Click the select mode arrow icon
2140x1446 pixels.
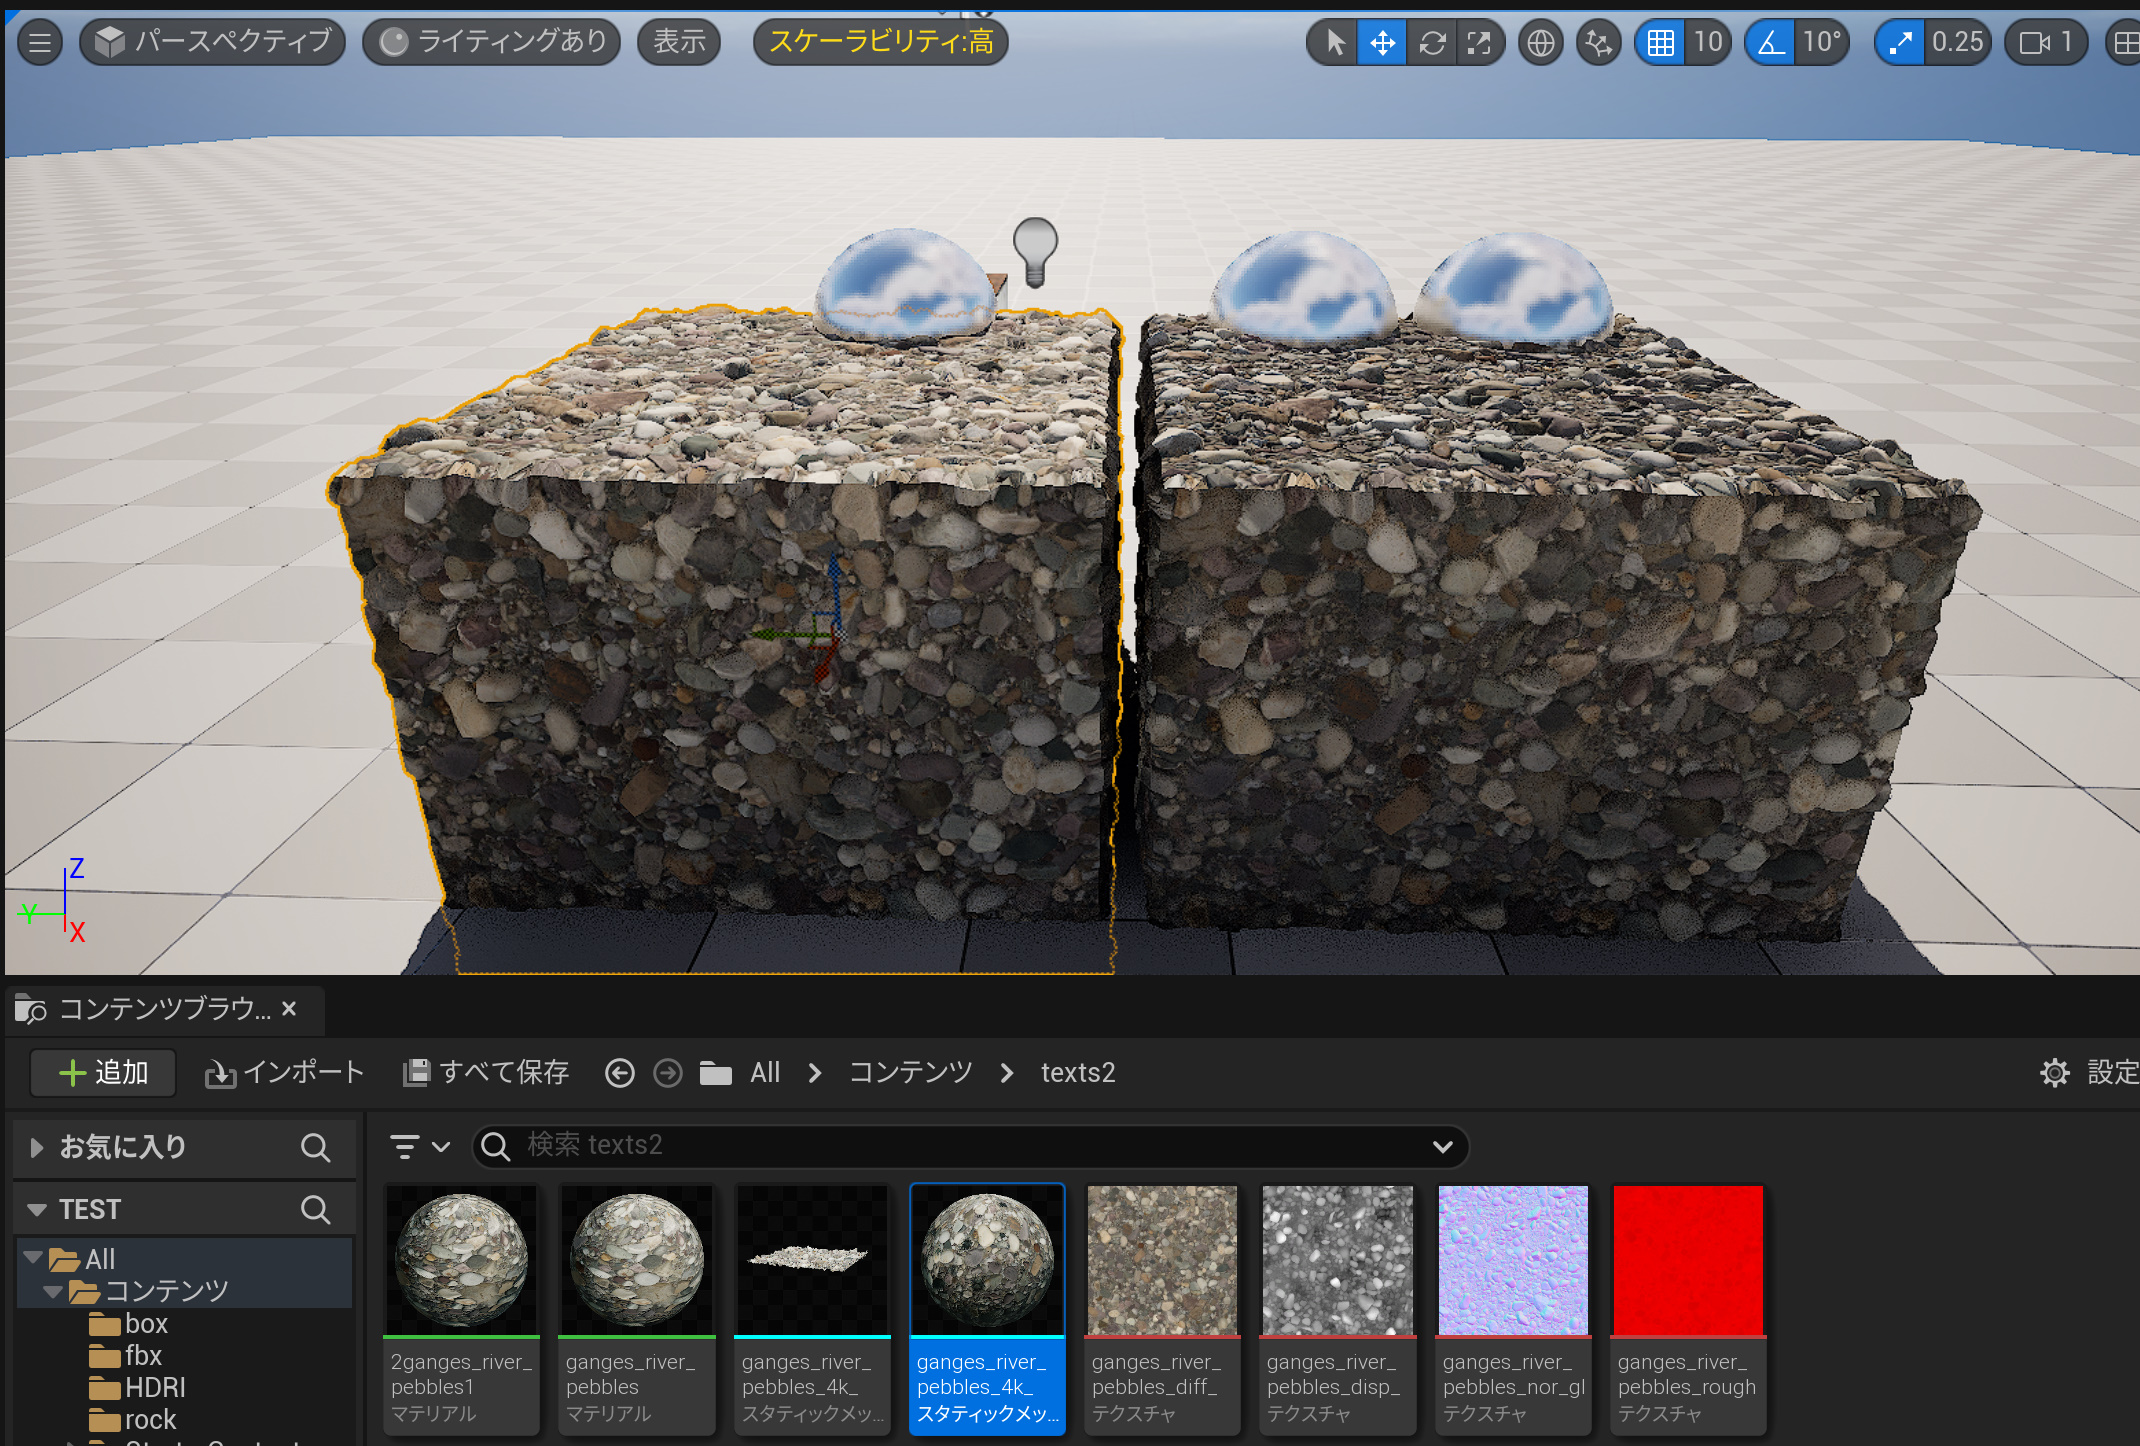tap(1334, 43)
